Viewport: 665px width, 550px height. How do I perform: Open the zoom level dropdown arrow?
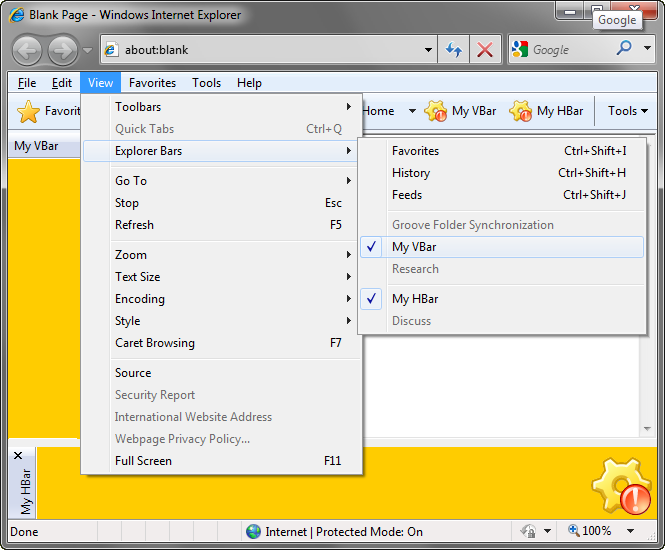pos(631,531)
